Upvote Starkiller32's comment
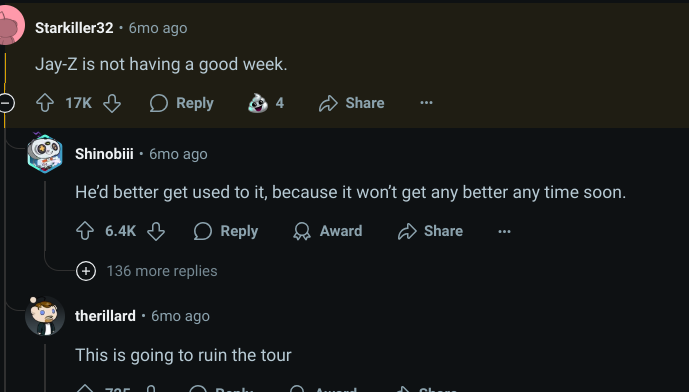The width and height of the screenshot is (689, 392). (x=45, y=103)
